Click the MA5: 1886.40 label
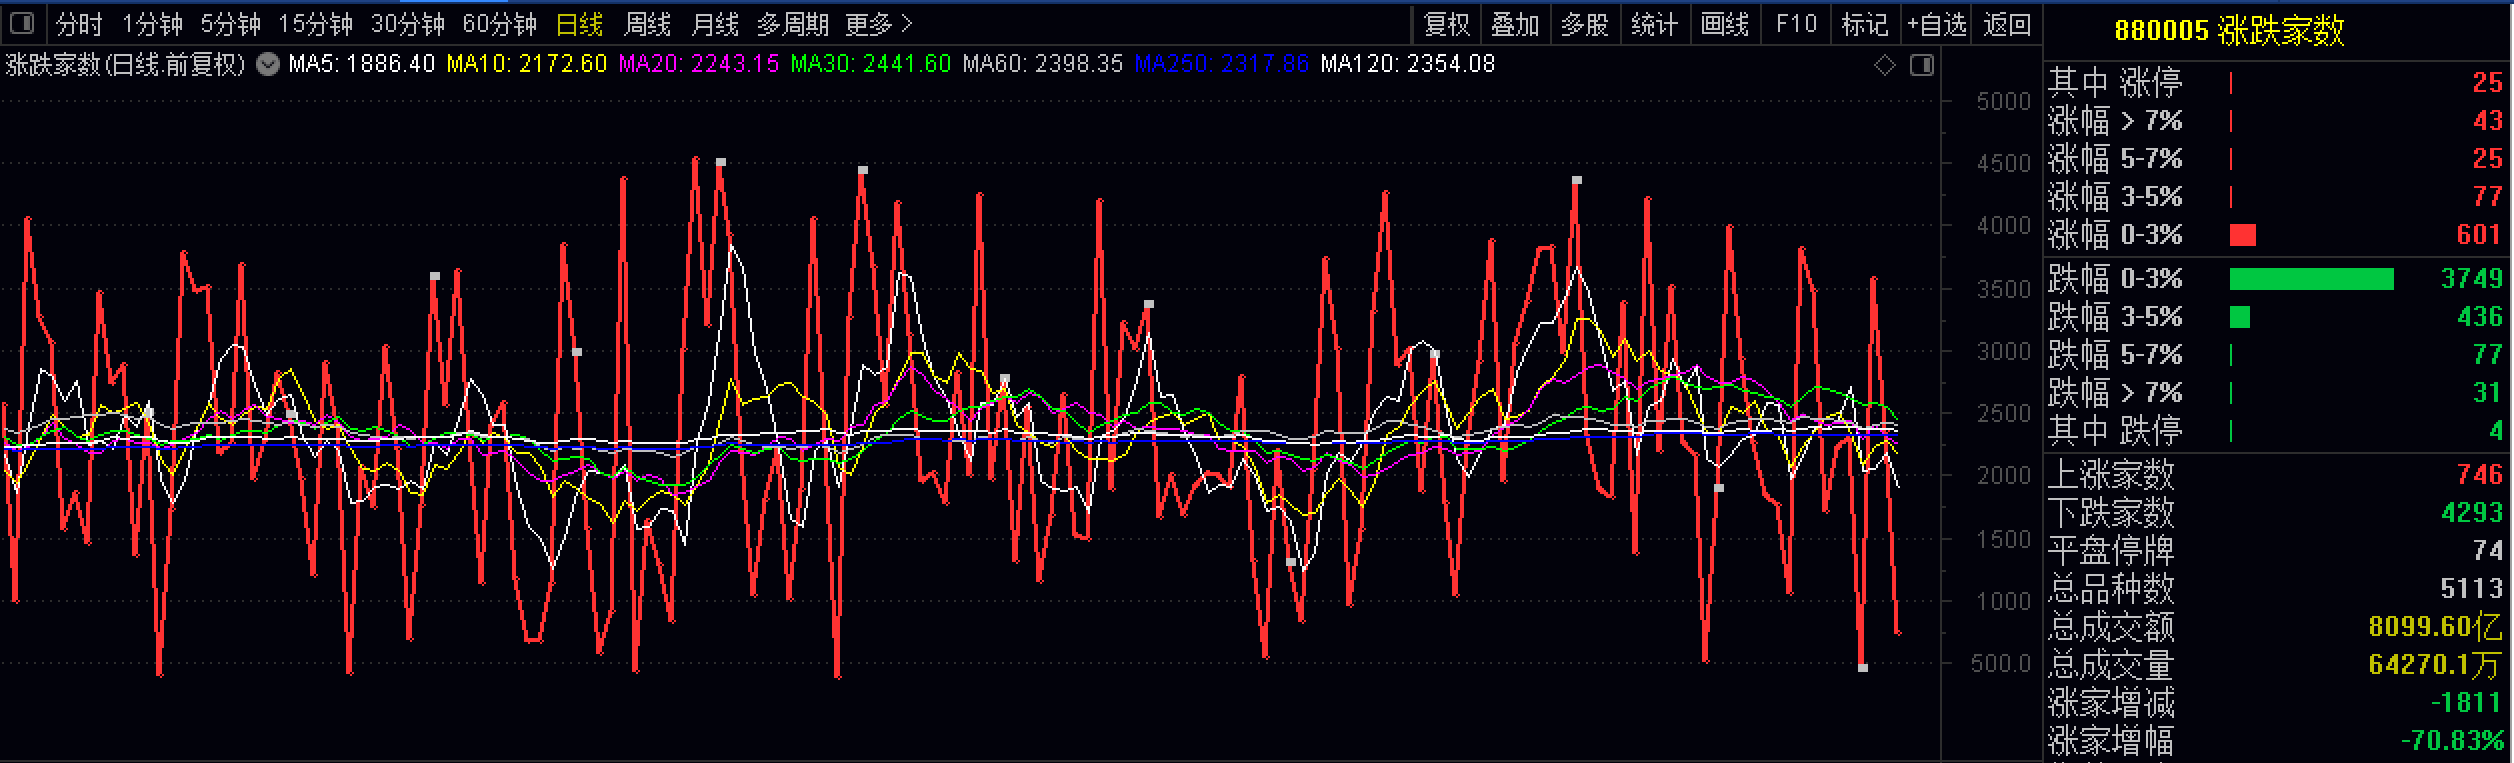The height and width of the screenshot is (763, 2514). [361, 65]
